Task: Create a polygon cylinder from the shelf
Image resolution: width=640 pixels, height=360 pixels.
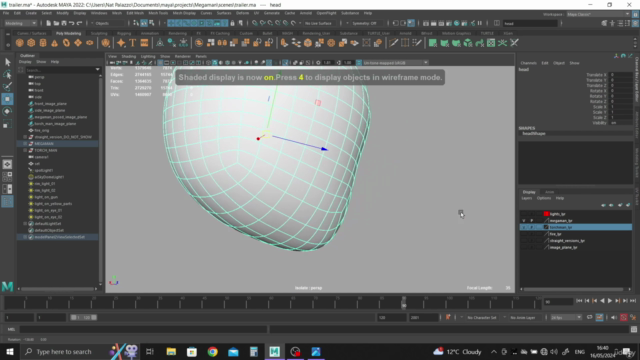Action: (43, 43)
